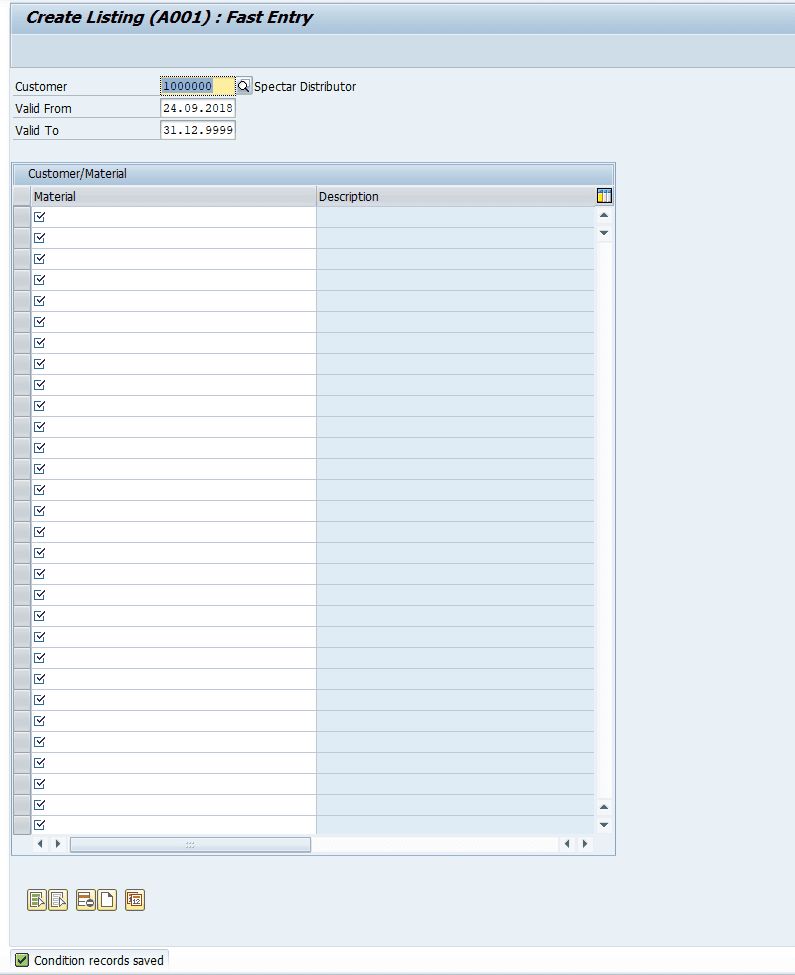Click the Deselect All rows icon
The image size is (795, 975).
(58, 900)
